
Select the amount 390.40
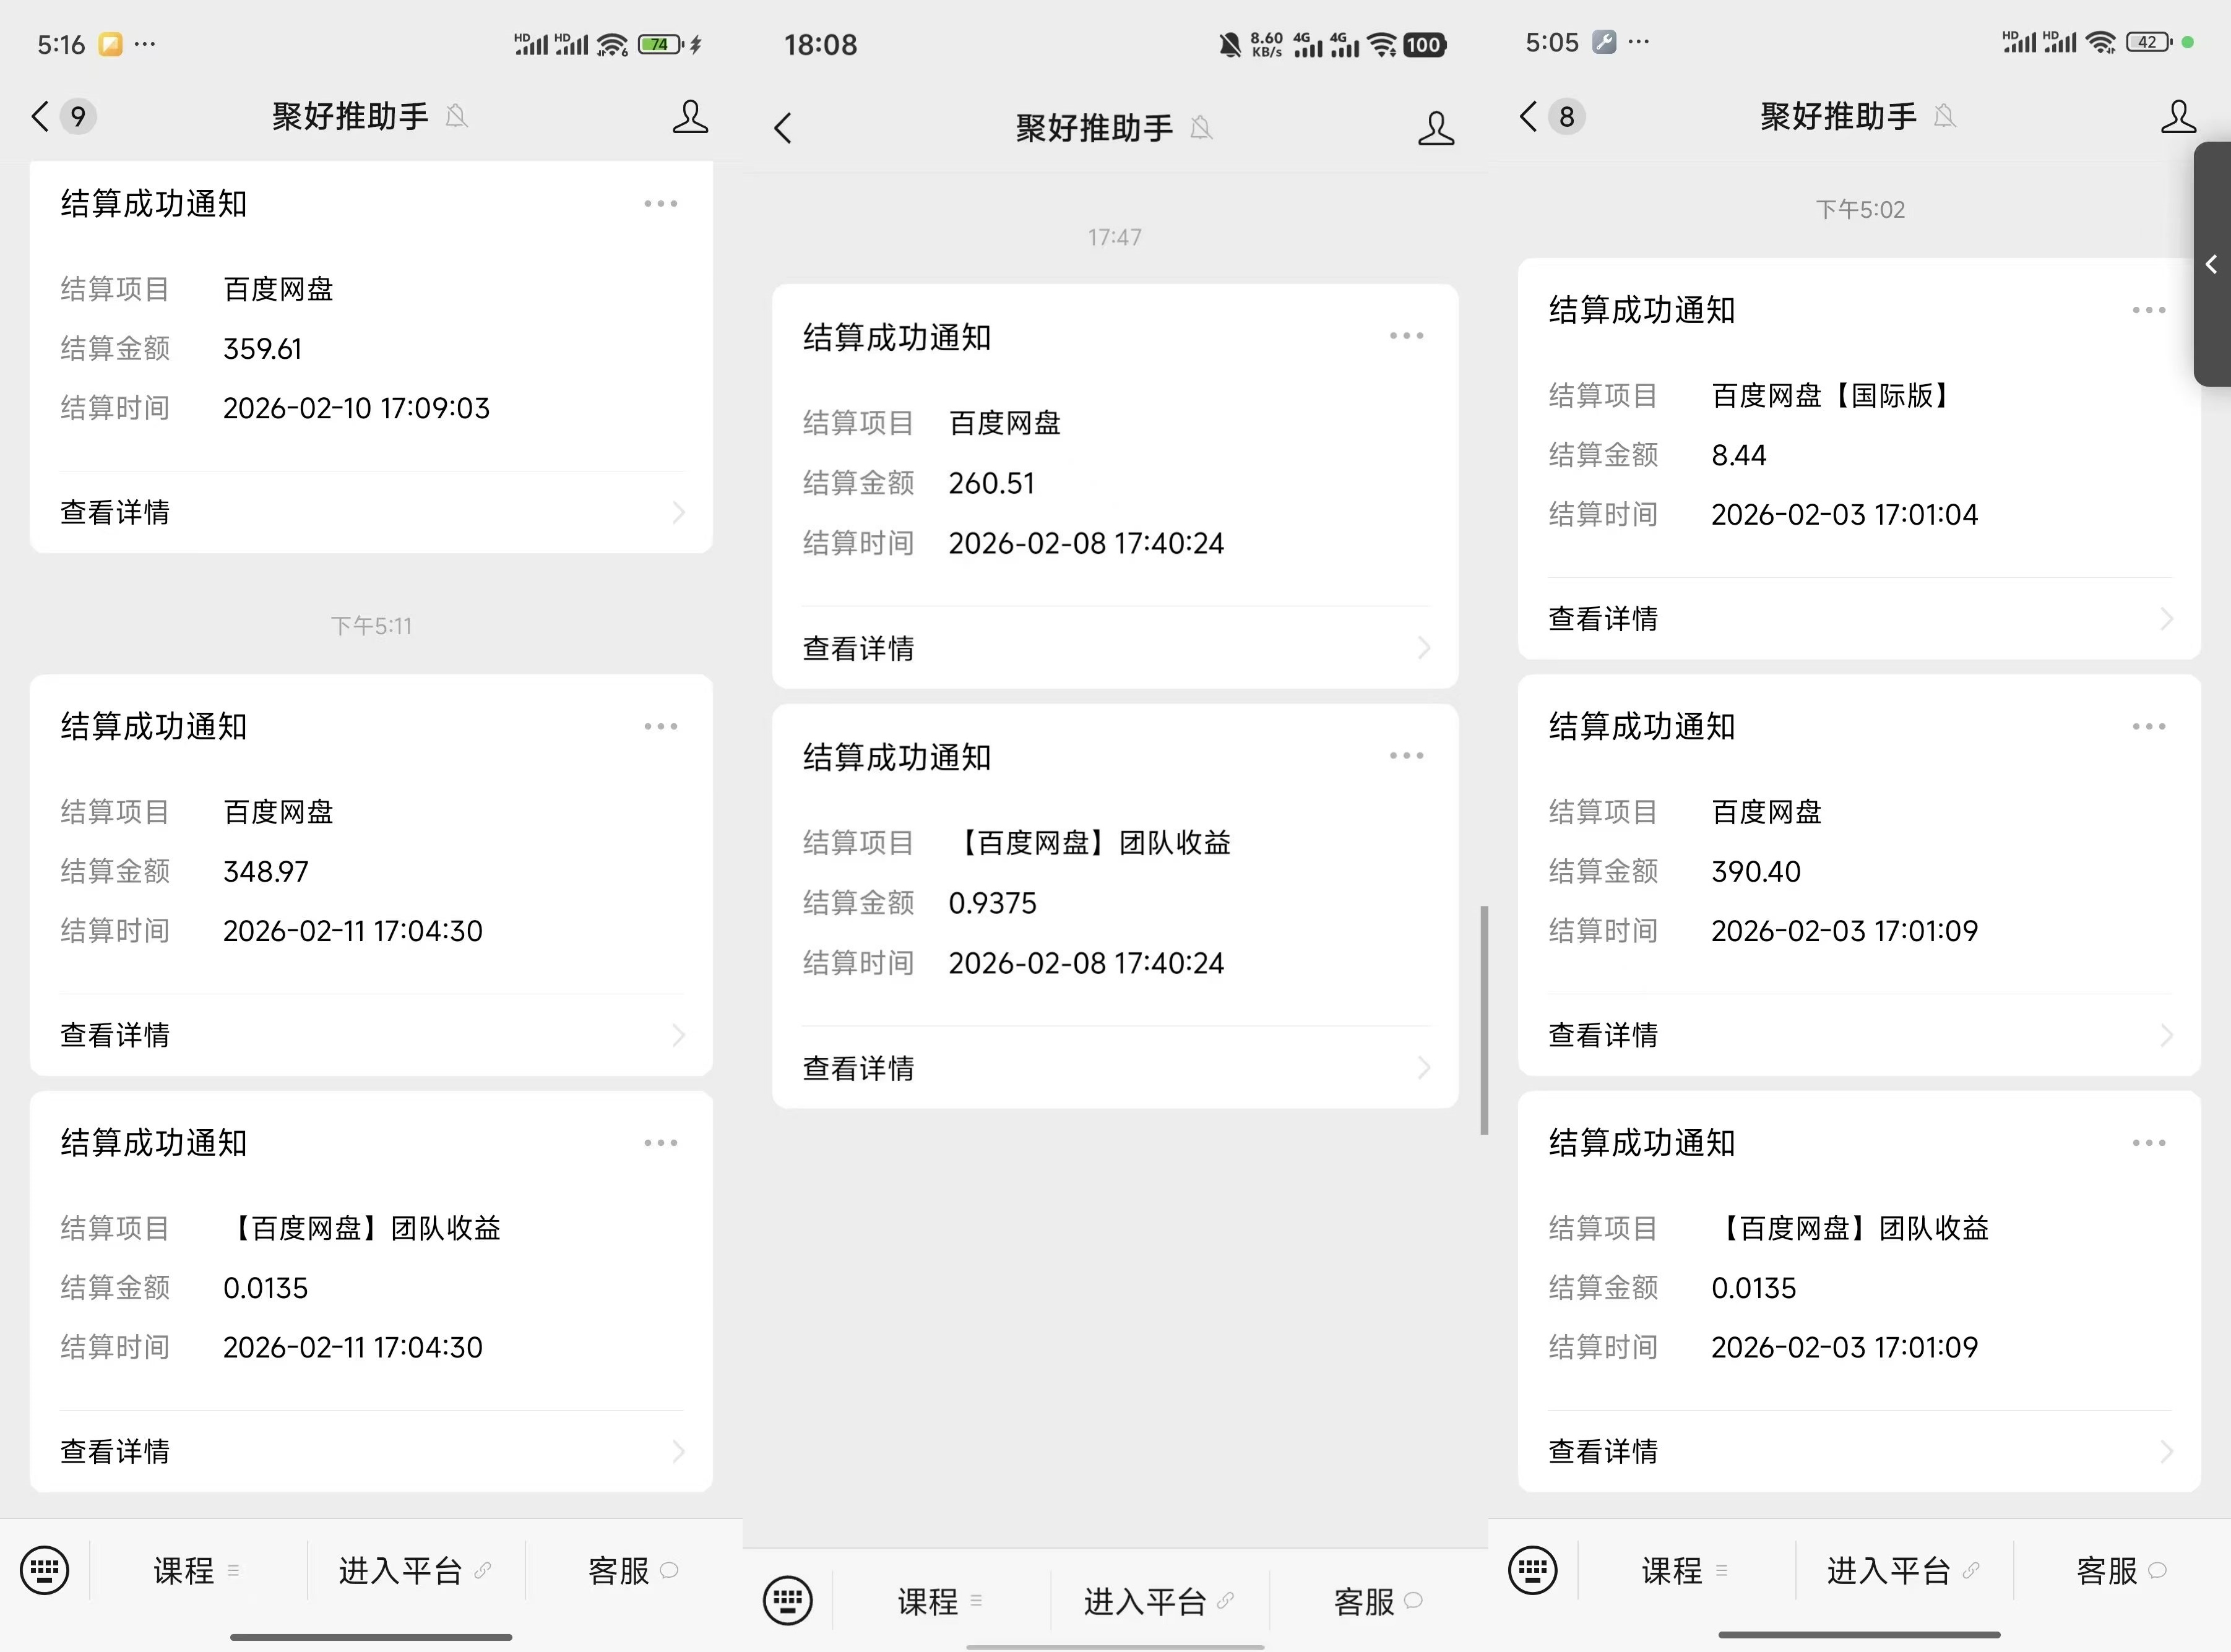tap(1755, 872)
